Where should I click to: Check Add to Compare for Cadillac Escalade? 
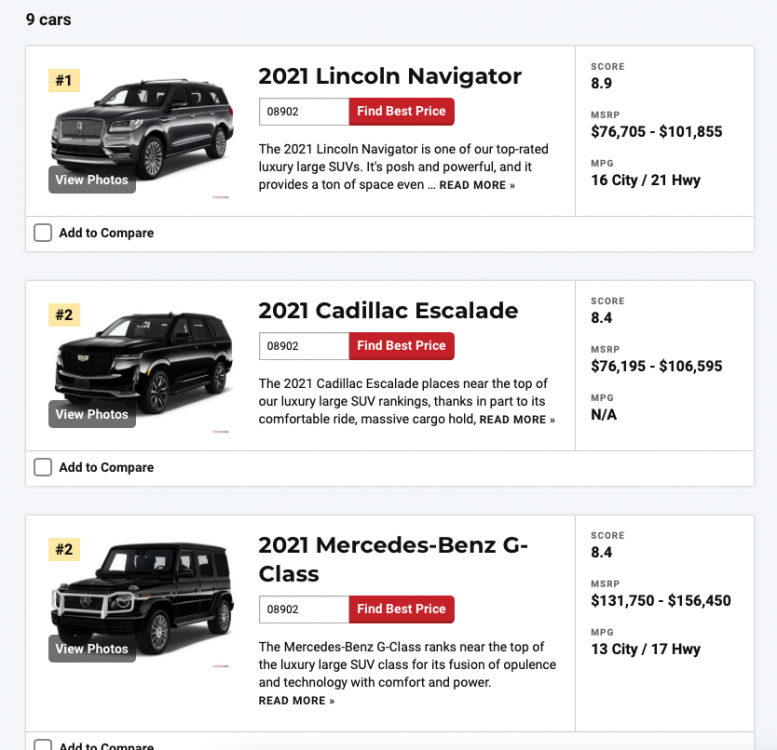[43, 467]
